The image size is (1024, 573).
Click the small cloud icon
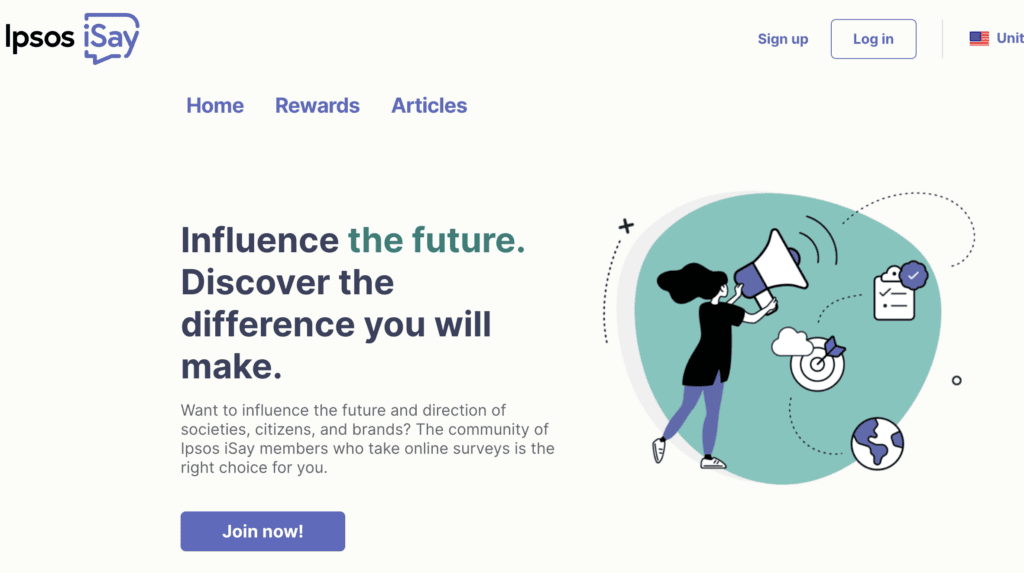[x=790, y=342]
